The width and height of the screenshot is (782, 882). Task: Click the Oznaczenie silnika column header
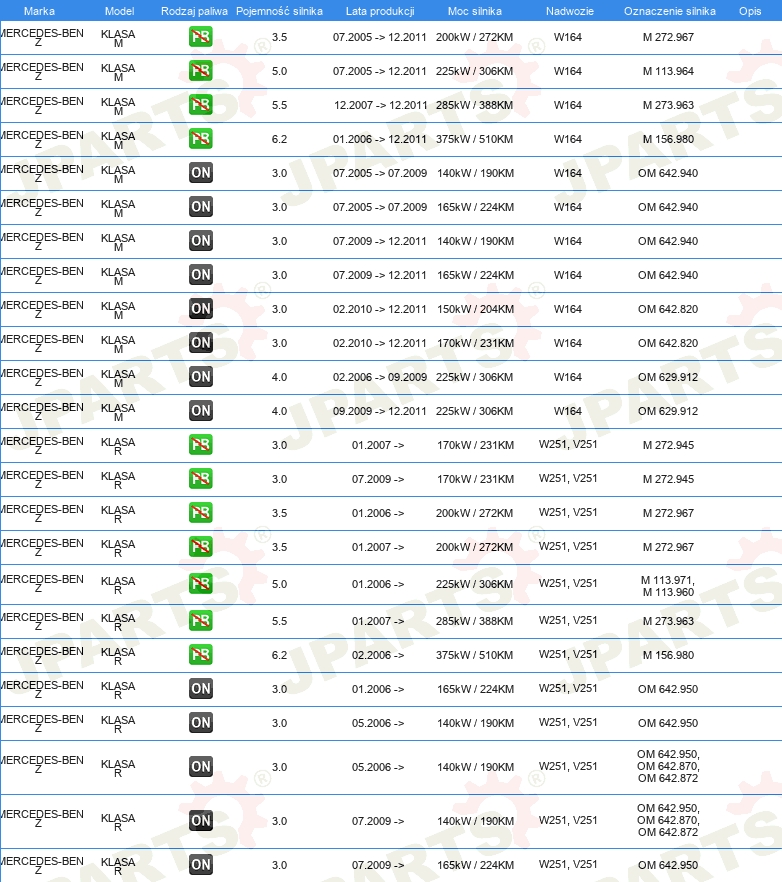669,11
